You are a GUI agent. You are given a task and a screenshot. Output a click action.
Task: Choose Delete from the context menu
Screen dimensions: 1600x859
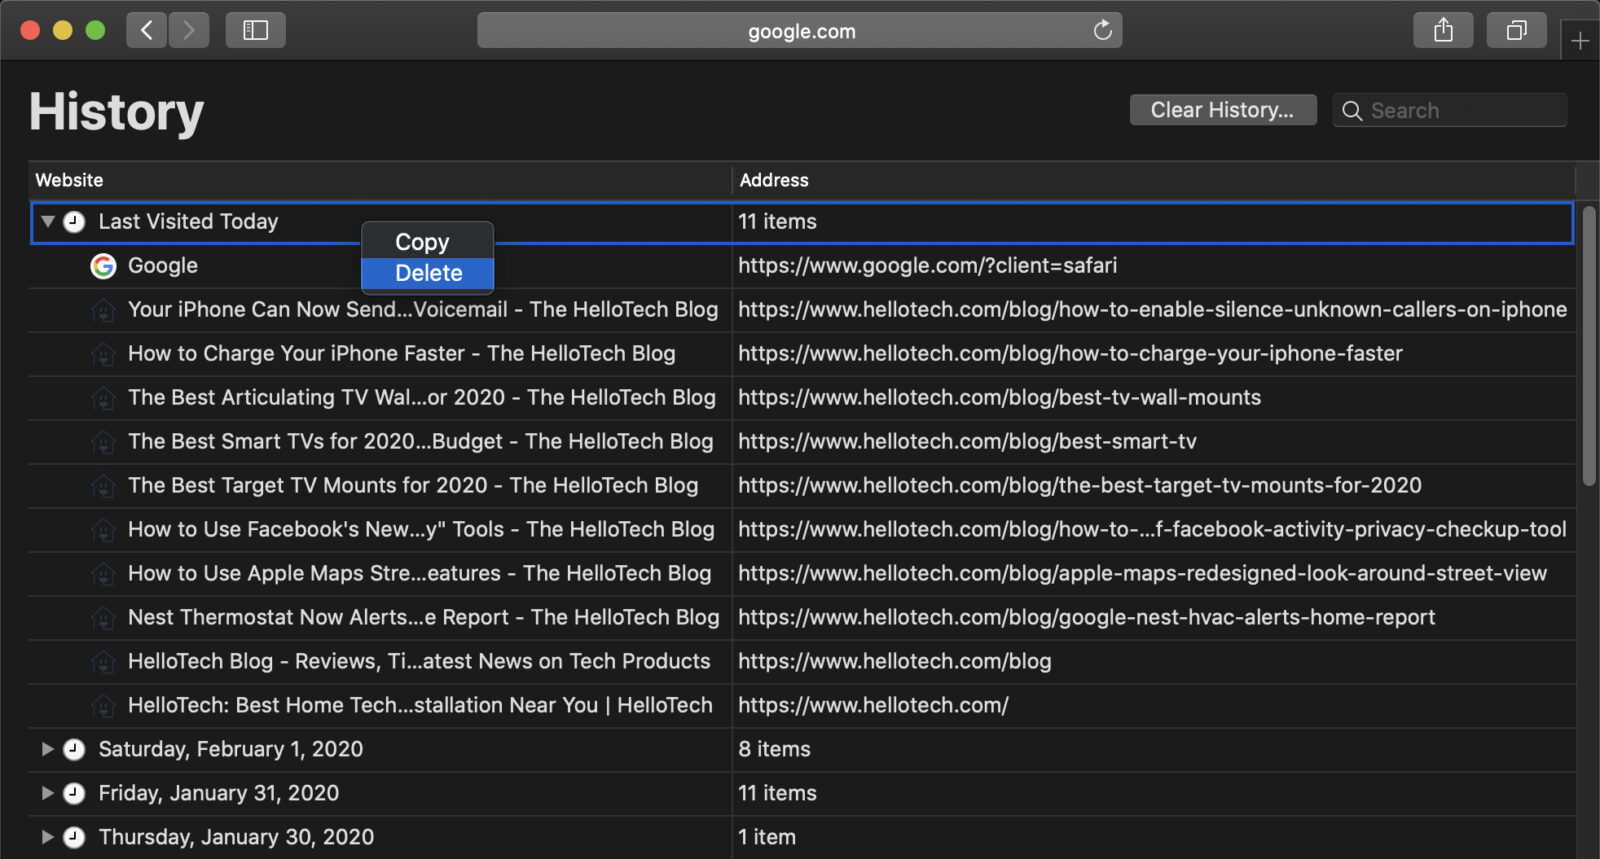coord(428,273)
